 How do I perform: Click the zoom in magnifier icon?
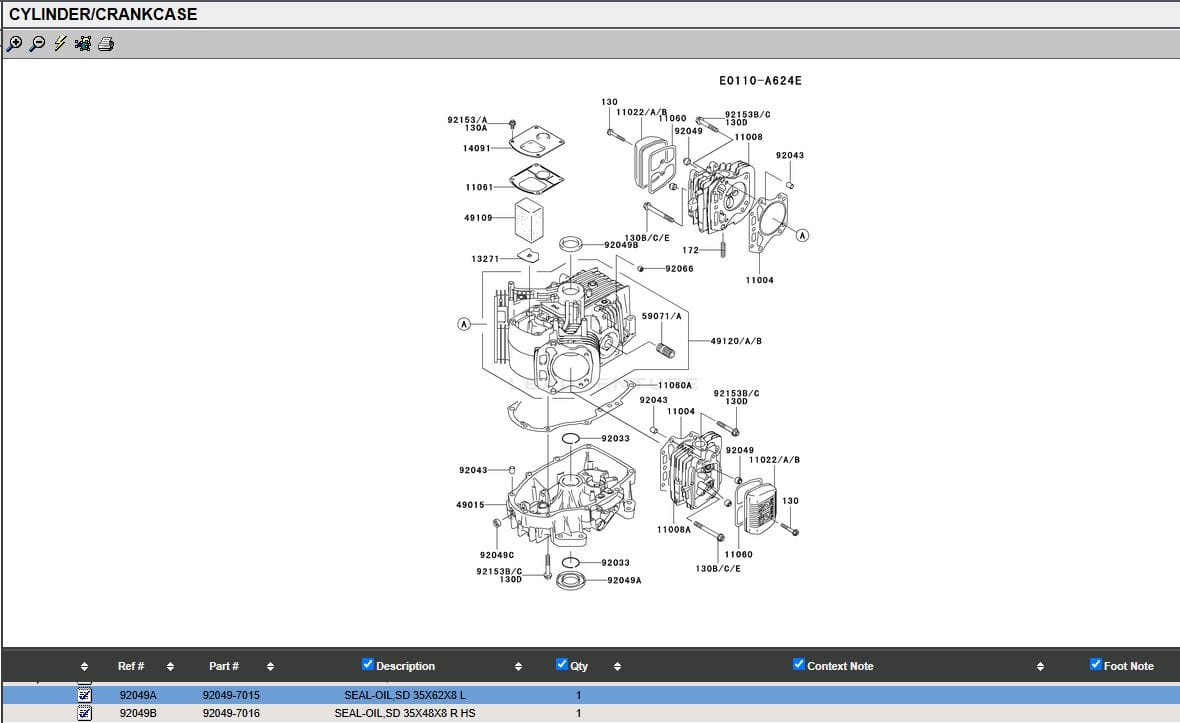pyautogui.click(x=14, y=43)
